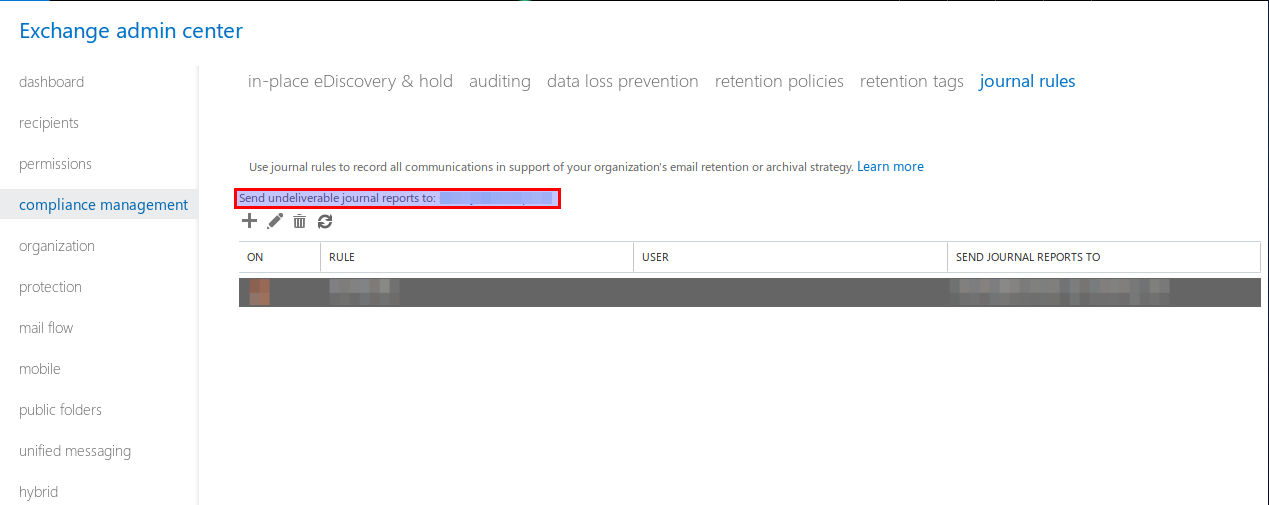The height and width of the screenshot is (505, 1269).
Task: Open the retention tags tab
Action: [x=912, y=82]
